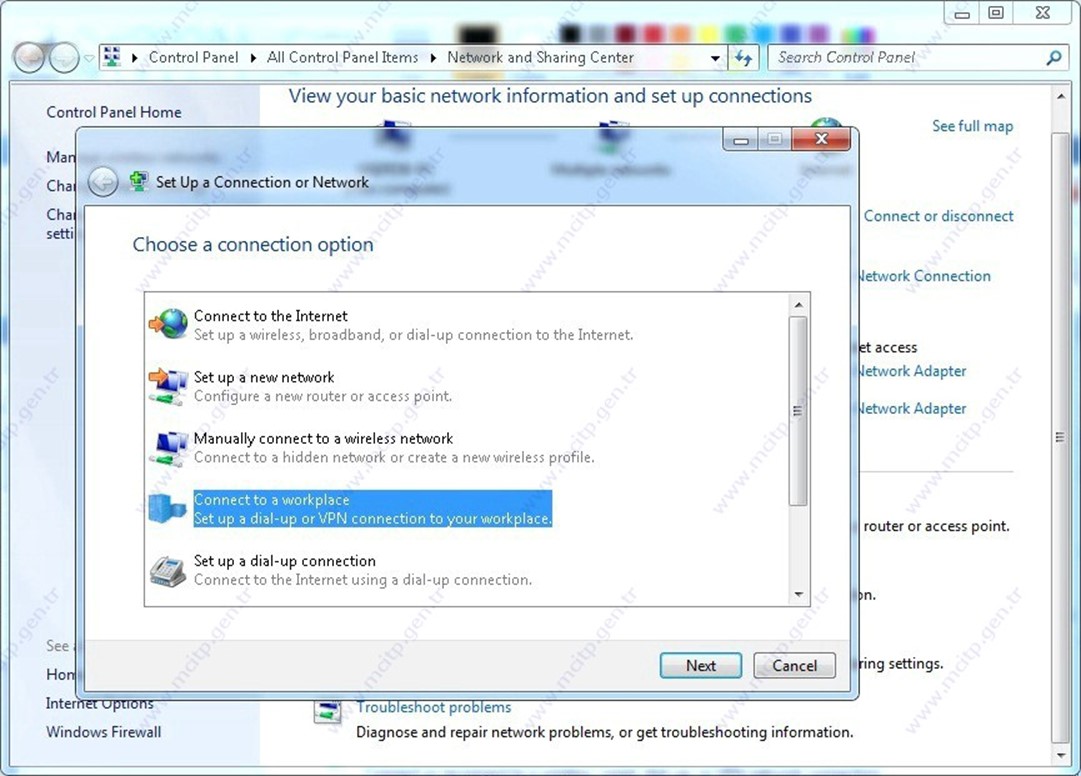Click the search magnifier icon

(1053, 58)
